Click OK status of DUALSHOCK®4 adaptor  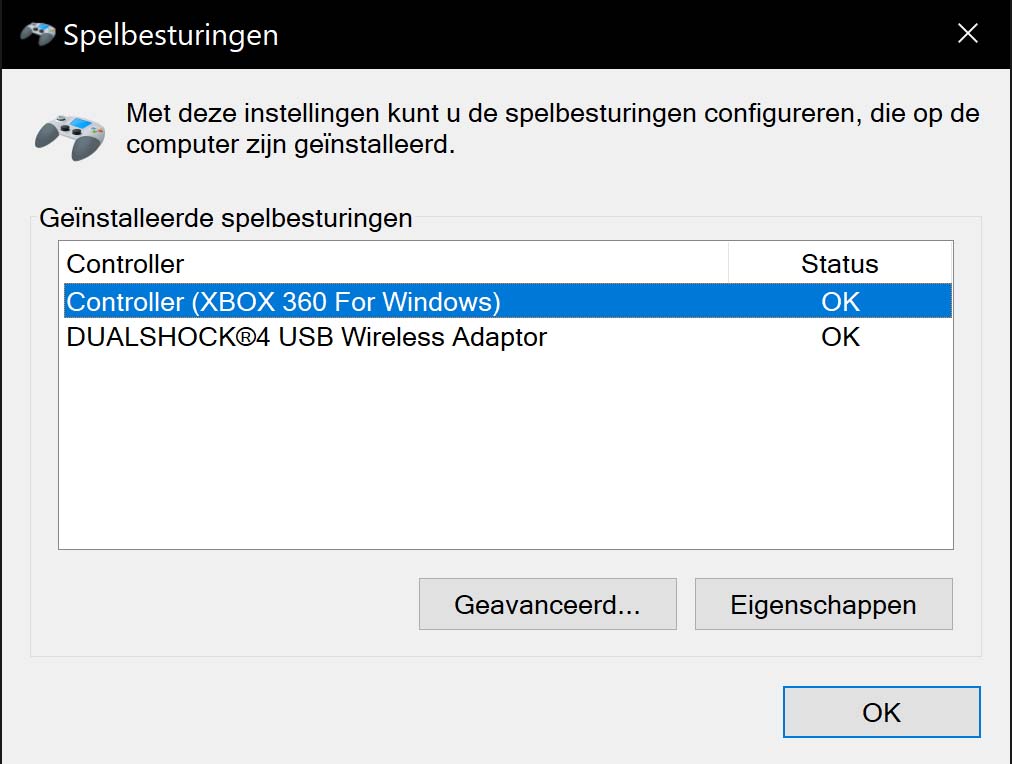pos(840,337)
